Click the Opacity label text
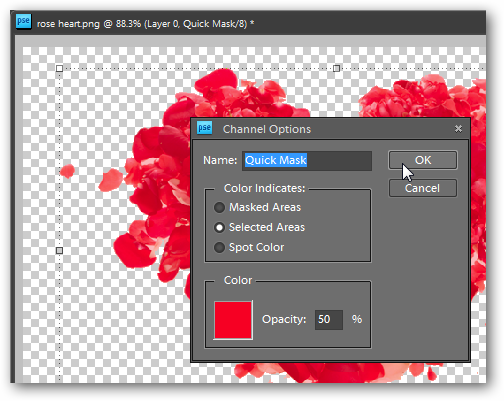The width and height of the screenshot is (504, 401). tap(284, 319)
